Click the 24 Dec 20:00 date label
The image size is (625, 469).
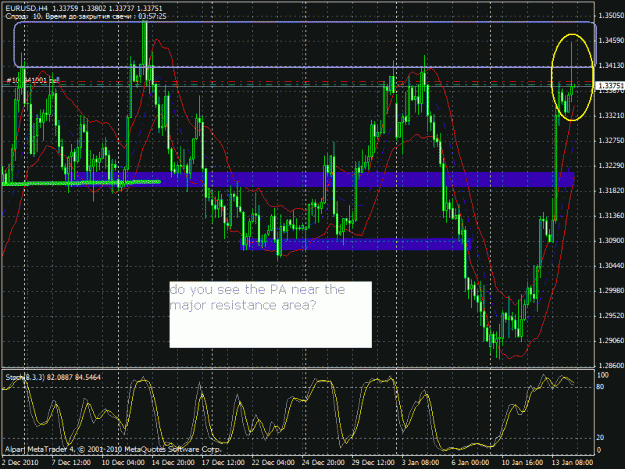pos(323,463)
